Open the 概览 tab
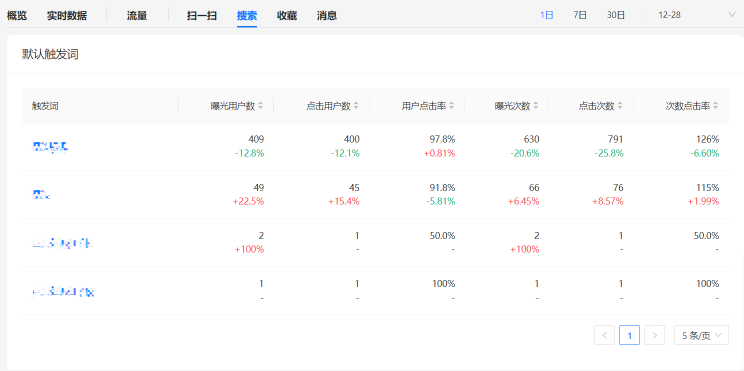744x371 pixels. (17, 16)
